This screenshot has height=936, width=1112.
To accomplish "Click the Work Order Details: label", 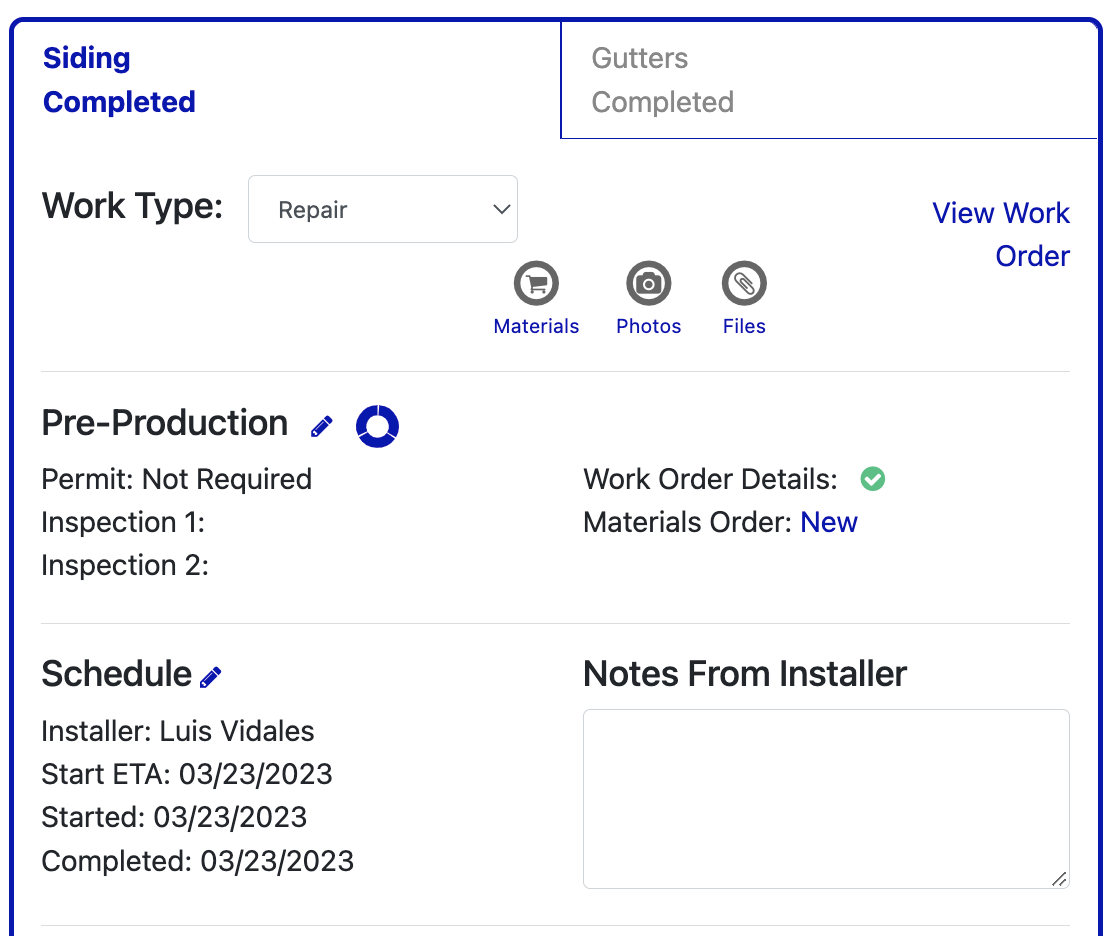I will [x=710, y=479].
